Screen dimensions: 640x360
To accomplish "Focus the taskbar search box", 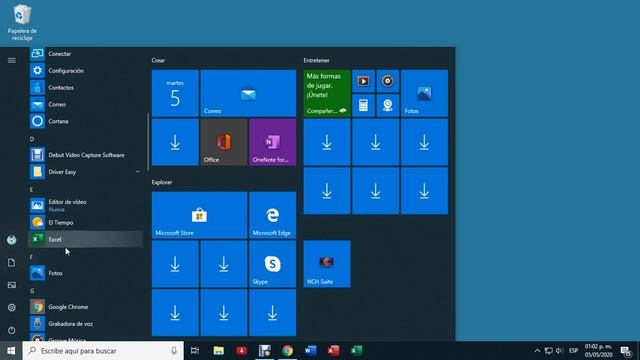I will [103, 351].
